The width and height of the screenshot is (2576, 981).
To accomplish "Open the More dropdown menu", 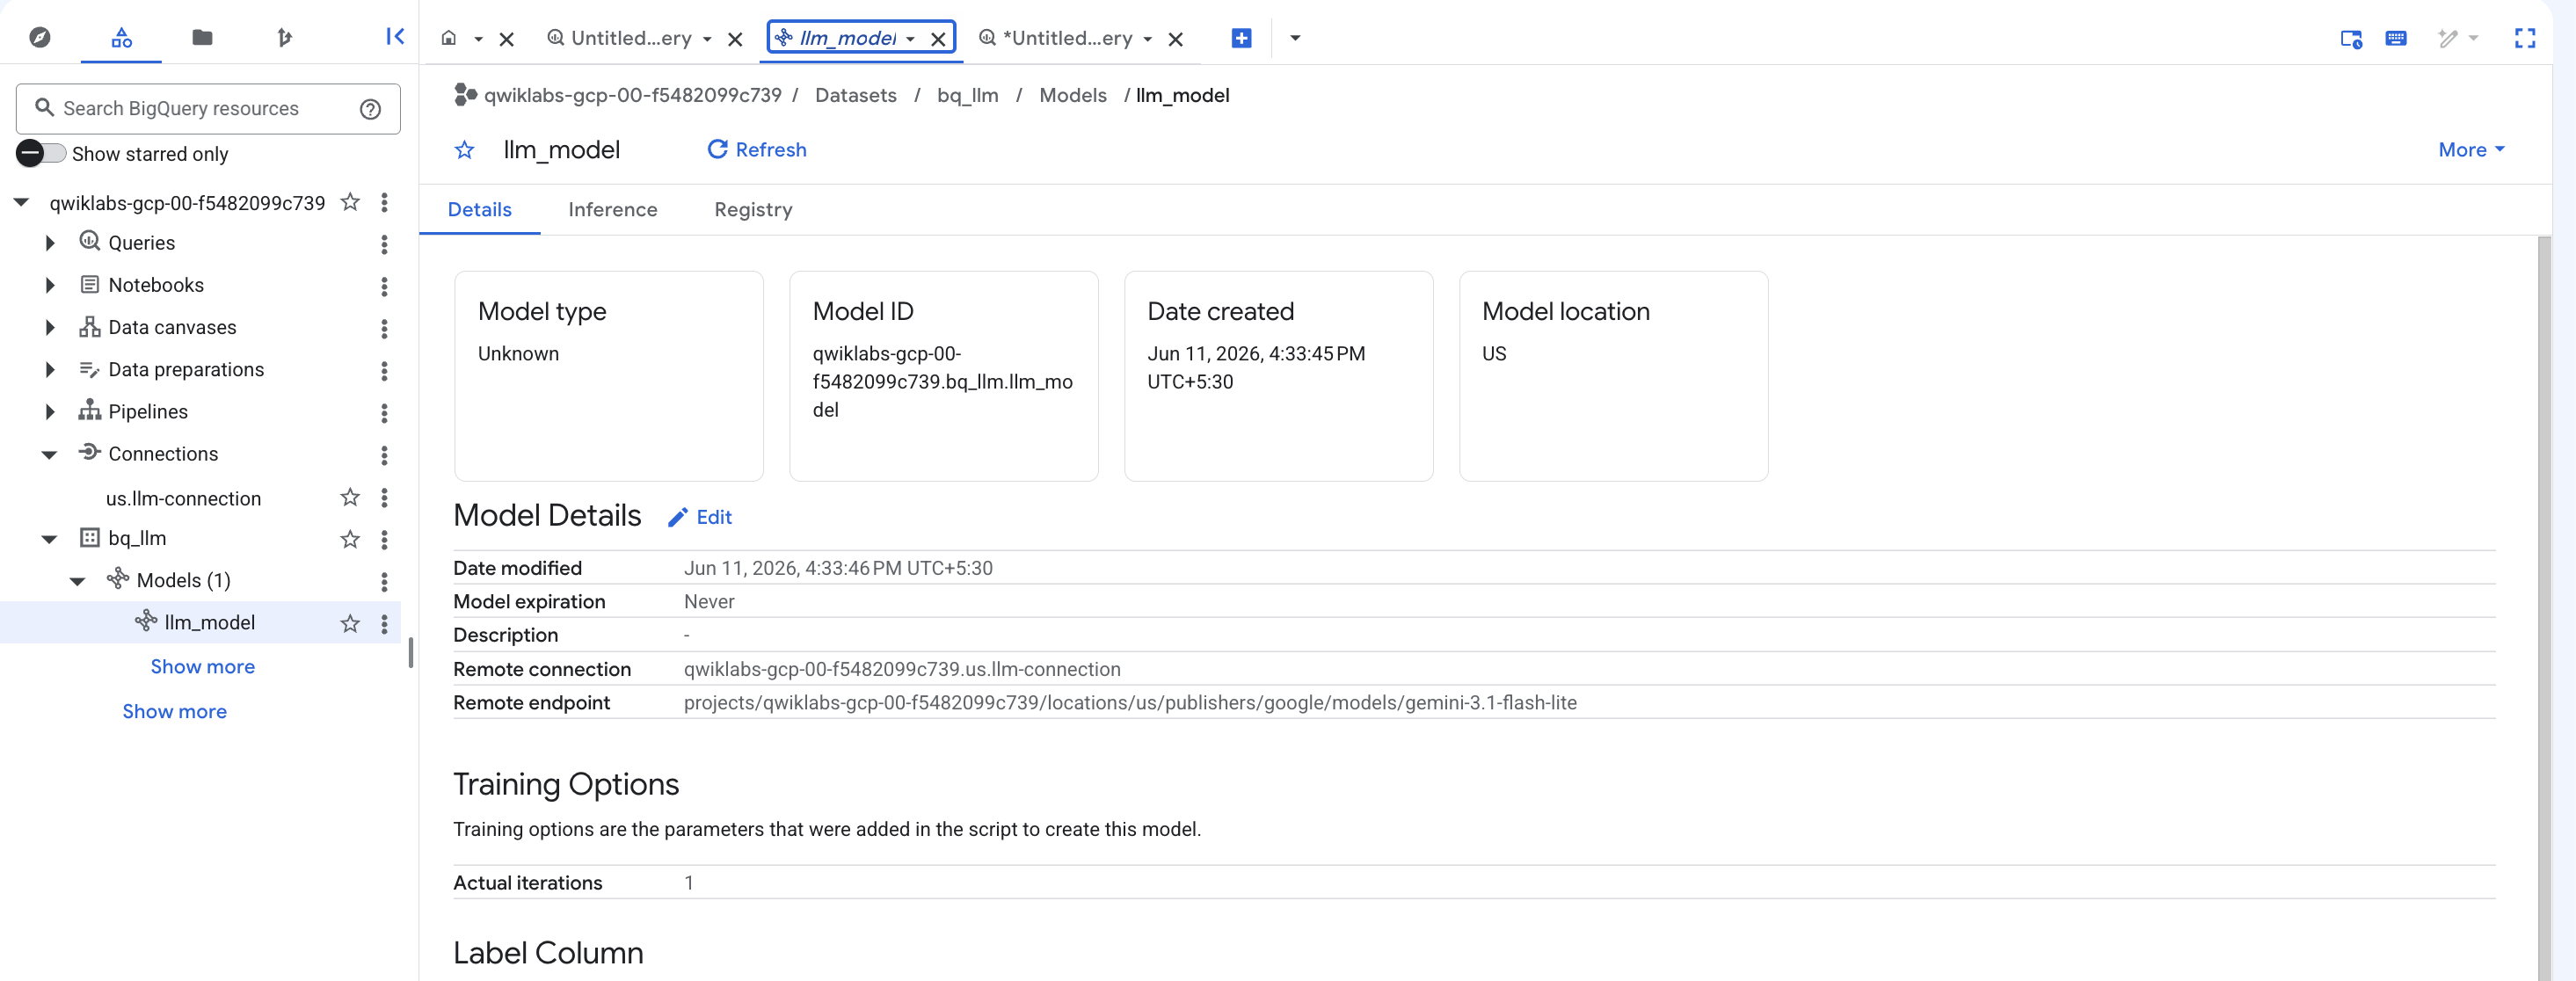I will pos(2471,150).
